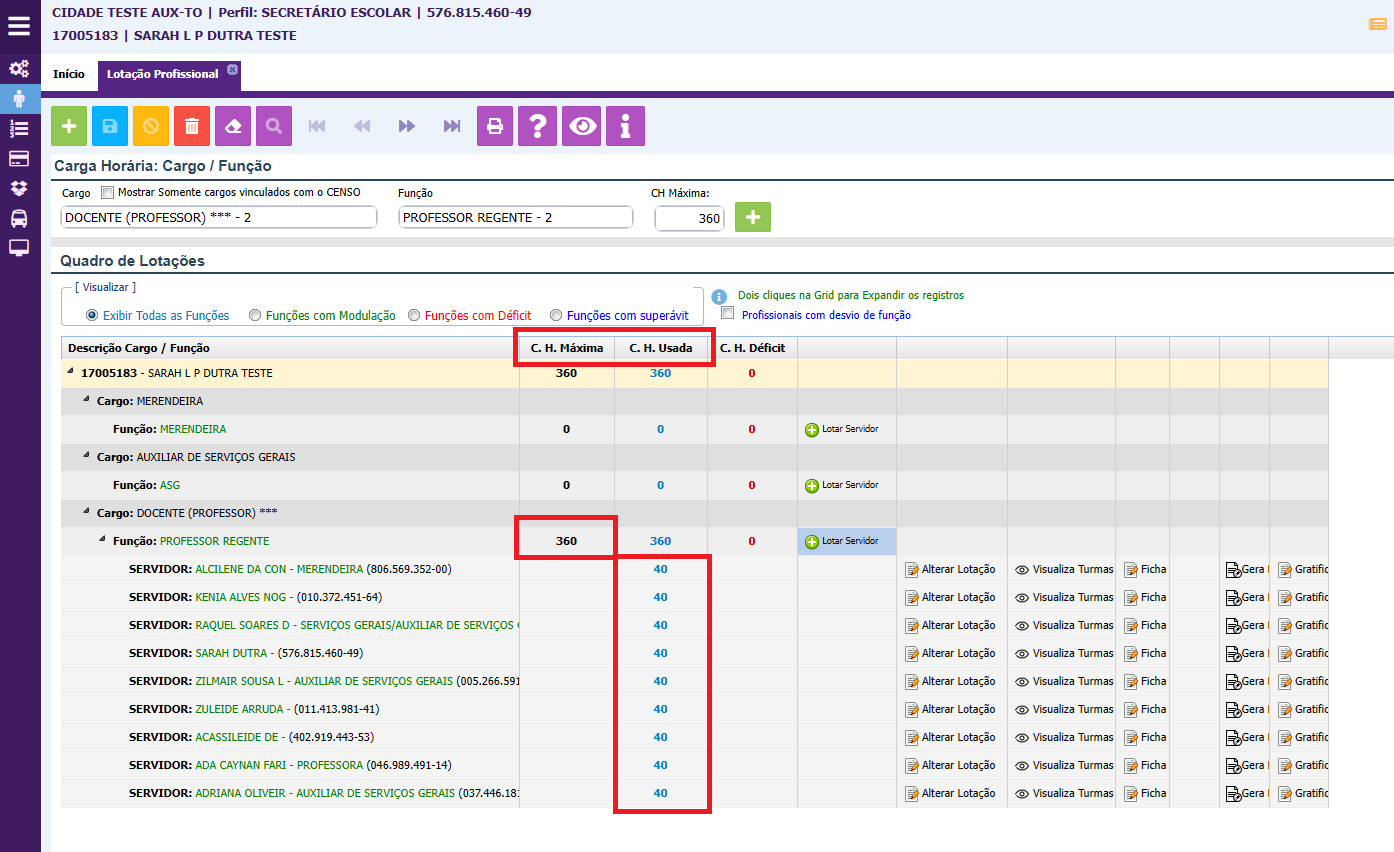Click the eraser clear icon in toolbar
Image resolution: width=1394 pixels, height=852 pixels.
coord(233,126)
